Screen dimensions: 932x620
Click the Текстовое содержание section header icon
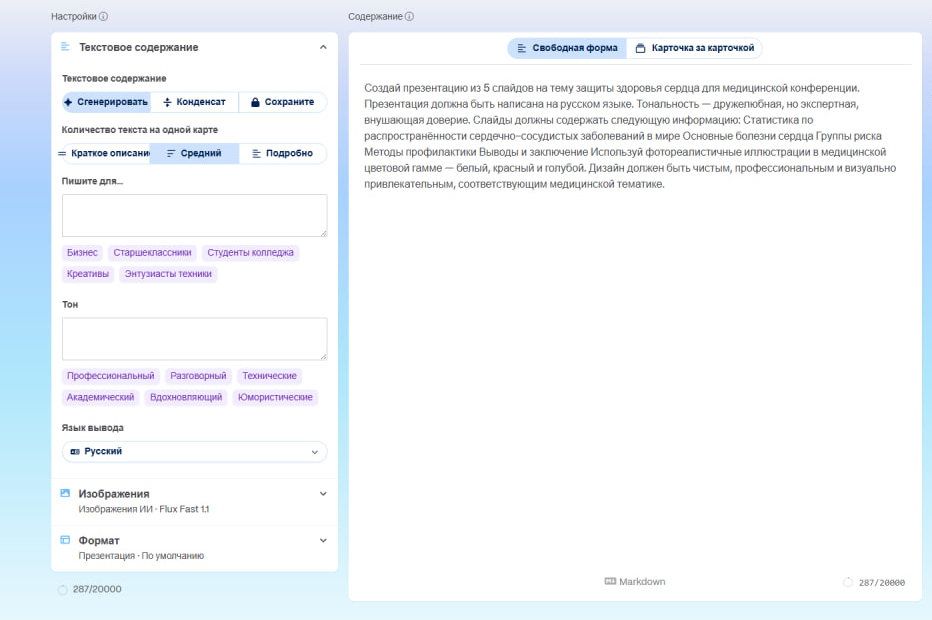65,47
